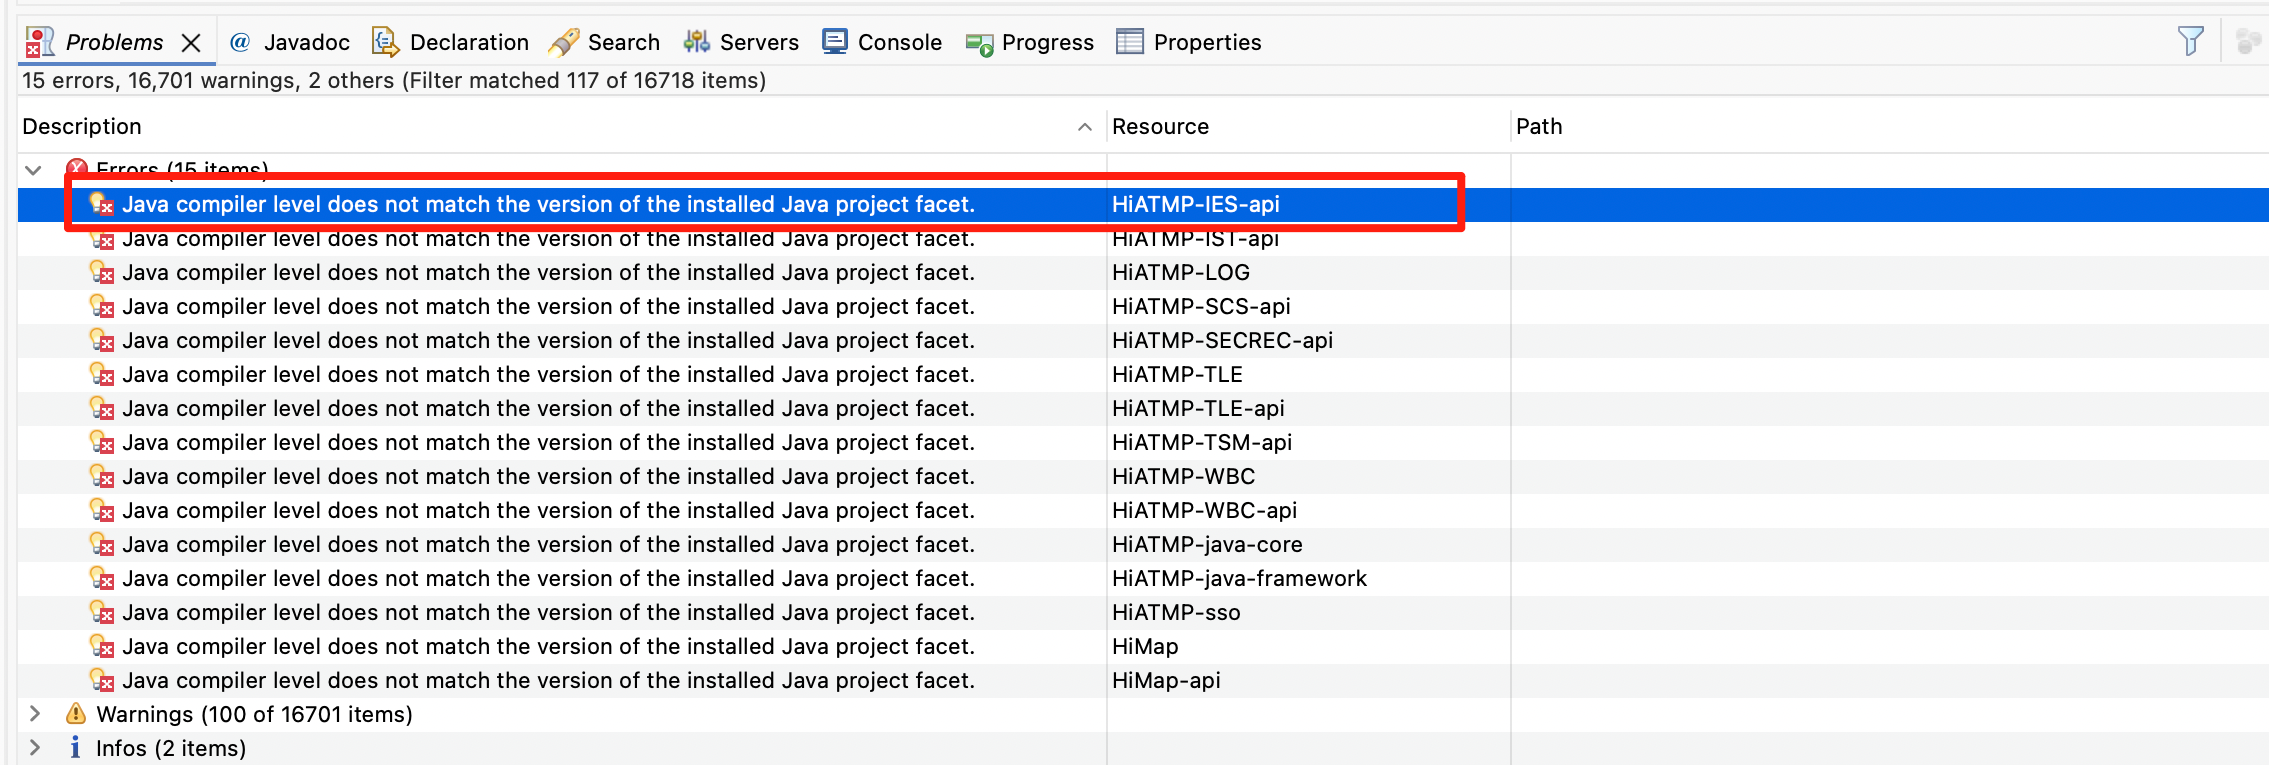Switch to the Declaration tab
This screenshot has width=2270, height=766.
pos(469,42)
